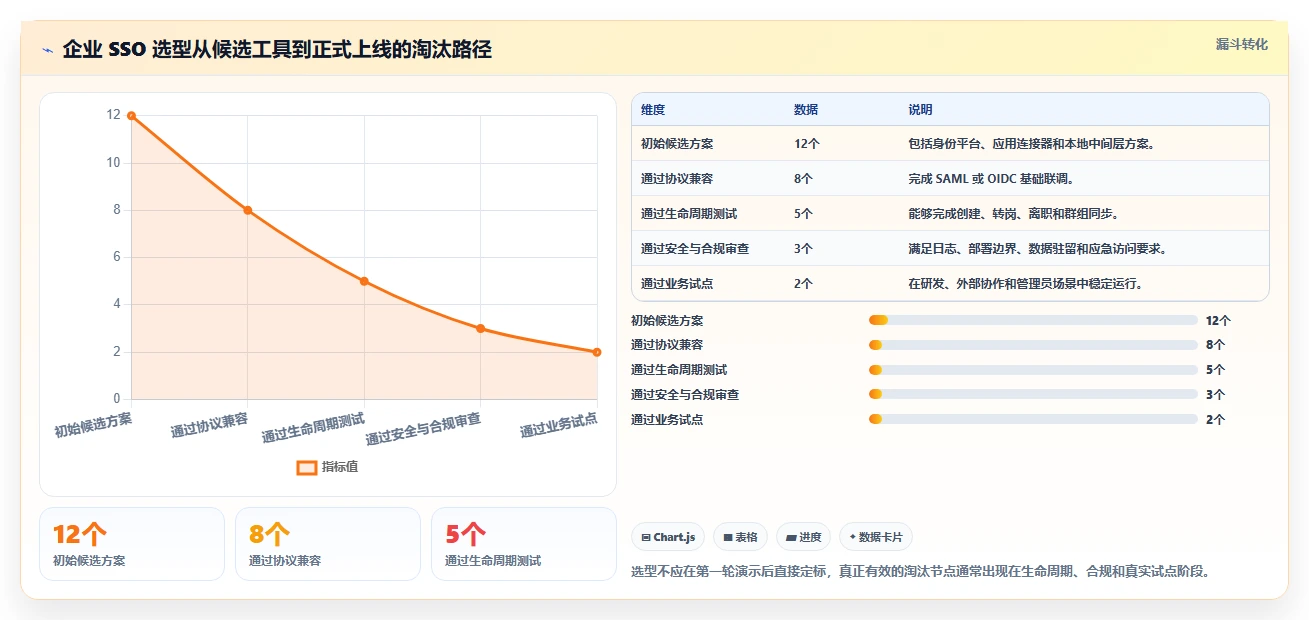Click the lightning icon before the title

click(48, 50)
